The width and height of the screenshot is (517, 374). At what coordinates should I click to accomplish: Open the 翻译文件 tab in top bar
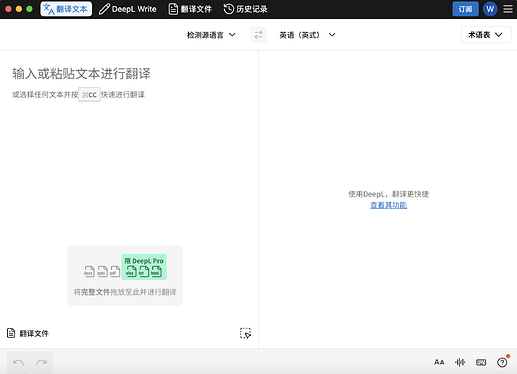pyautogui.click(x=190, y=9)
